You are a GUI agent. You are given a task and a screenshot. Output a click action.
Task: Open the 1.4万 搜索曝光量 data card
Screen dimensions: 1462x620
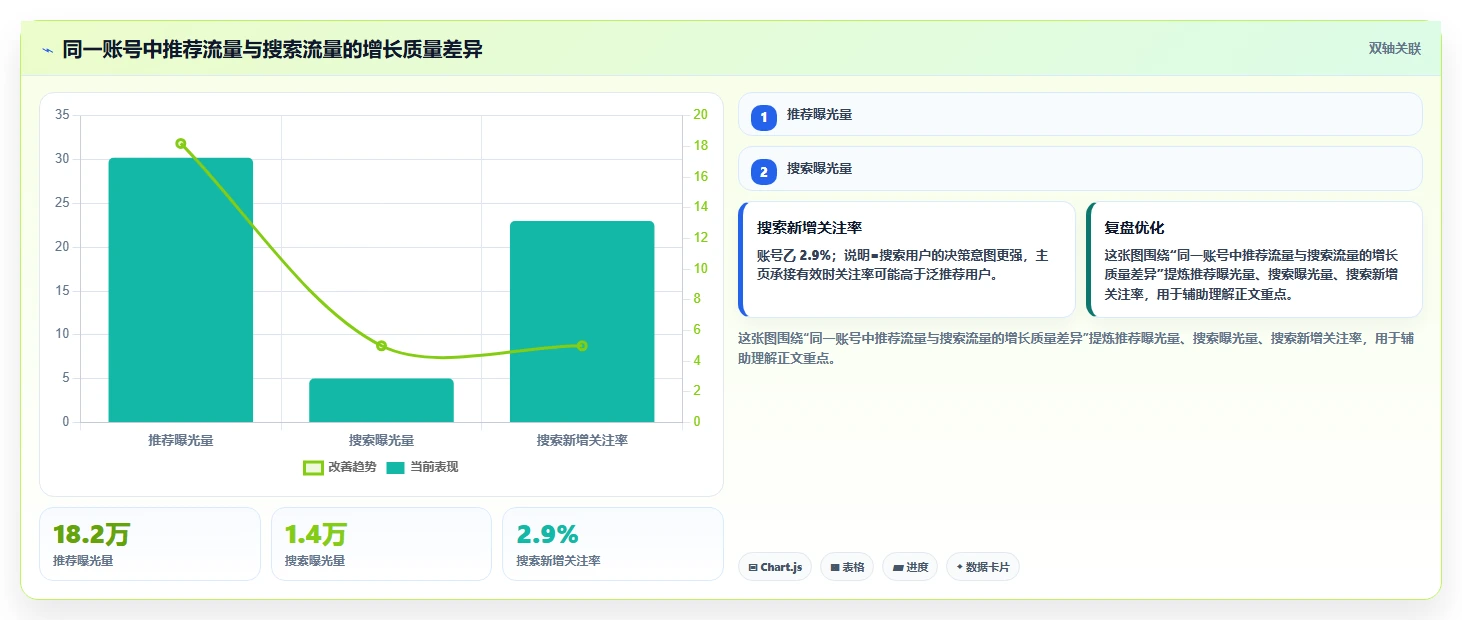381,544
